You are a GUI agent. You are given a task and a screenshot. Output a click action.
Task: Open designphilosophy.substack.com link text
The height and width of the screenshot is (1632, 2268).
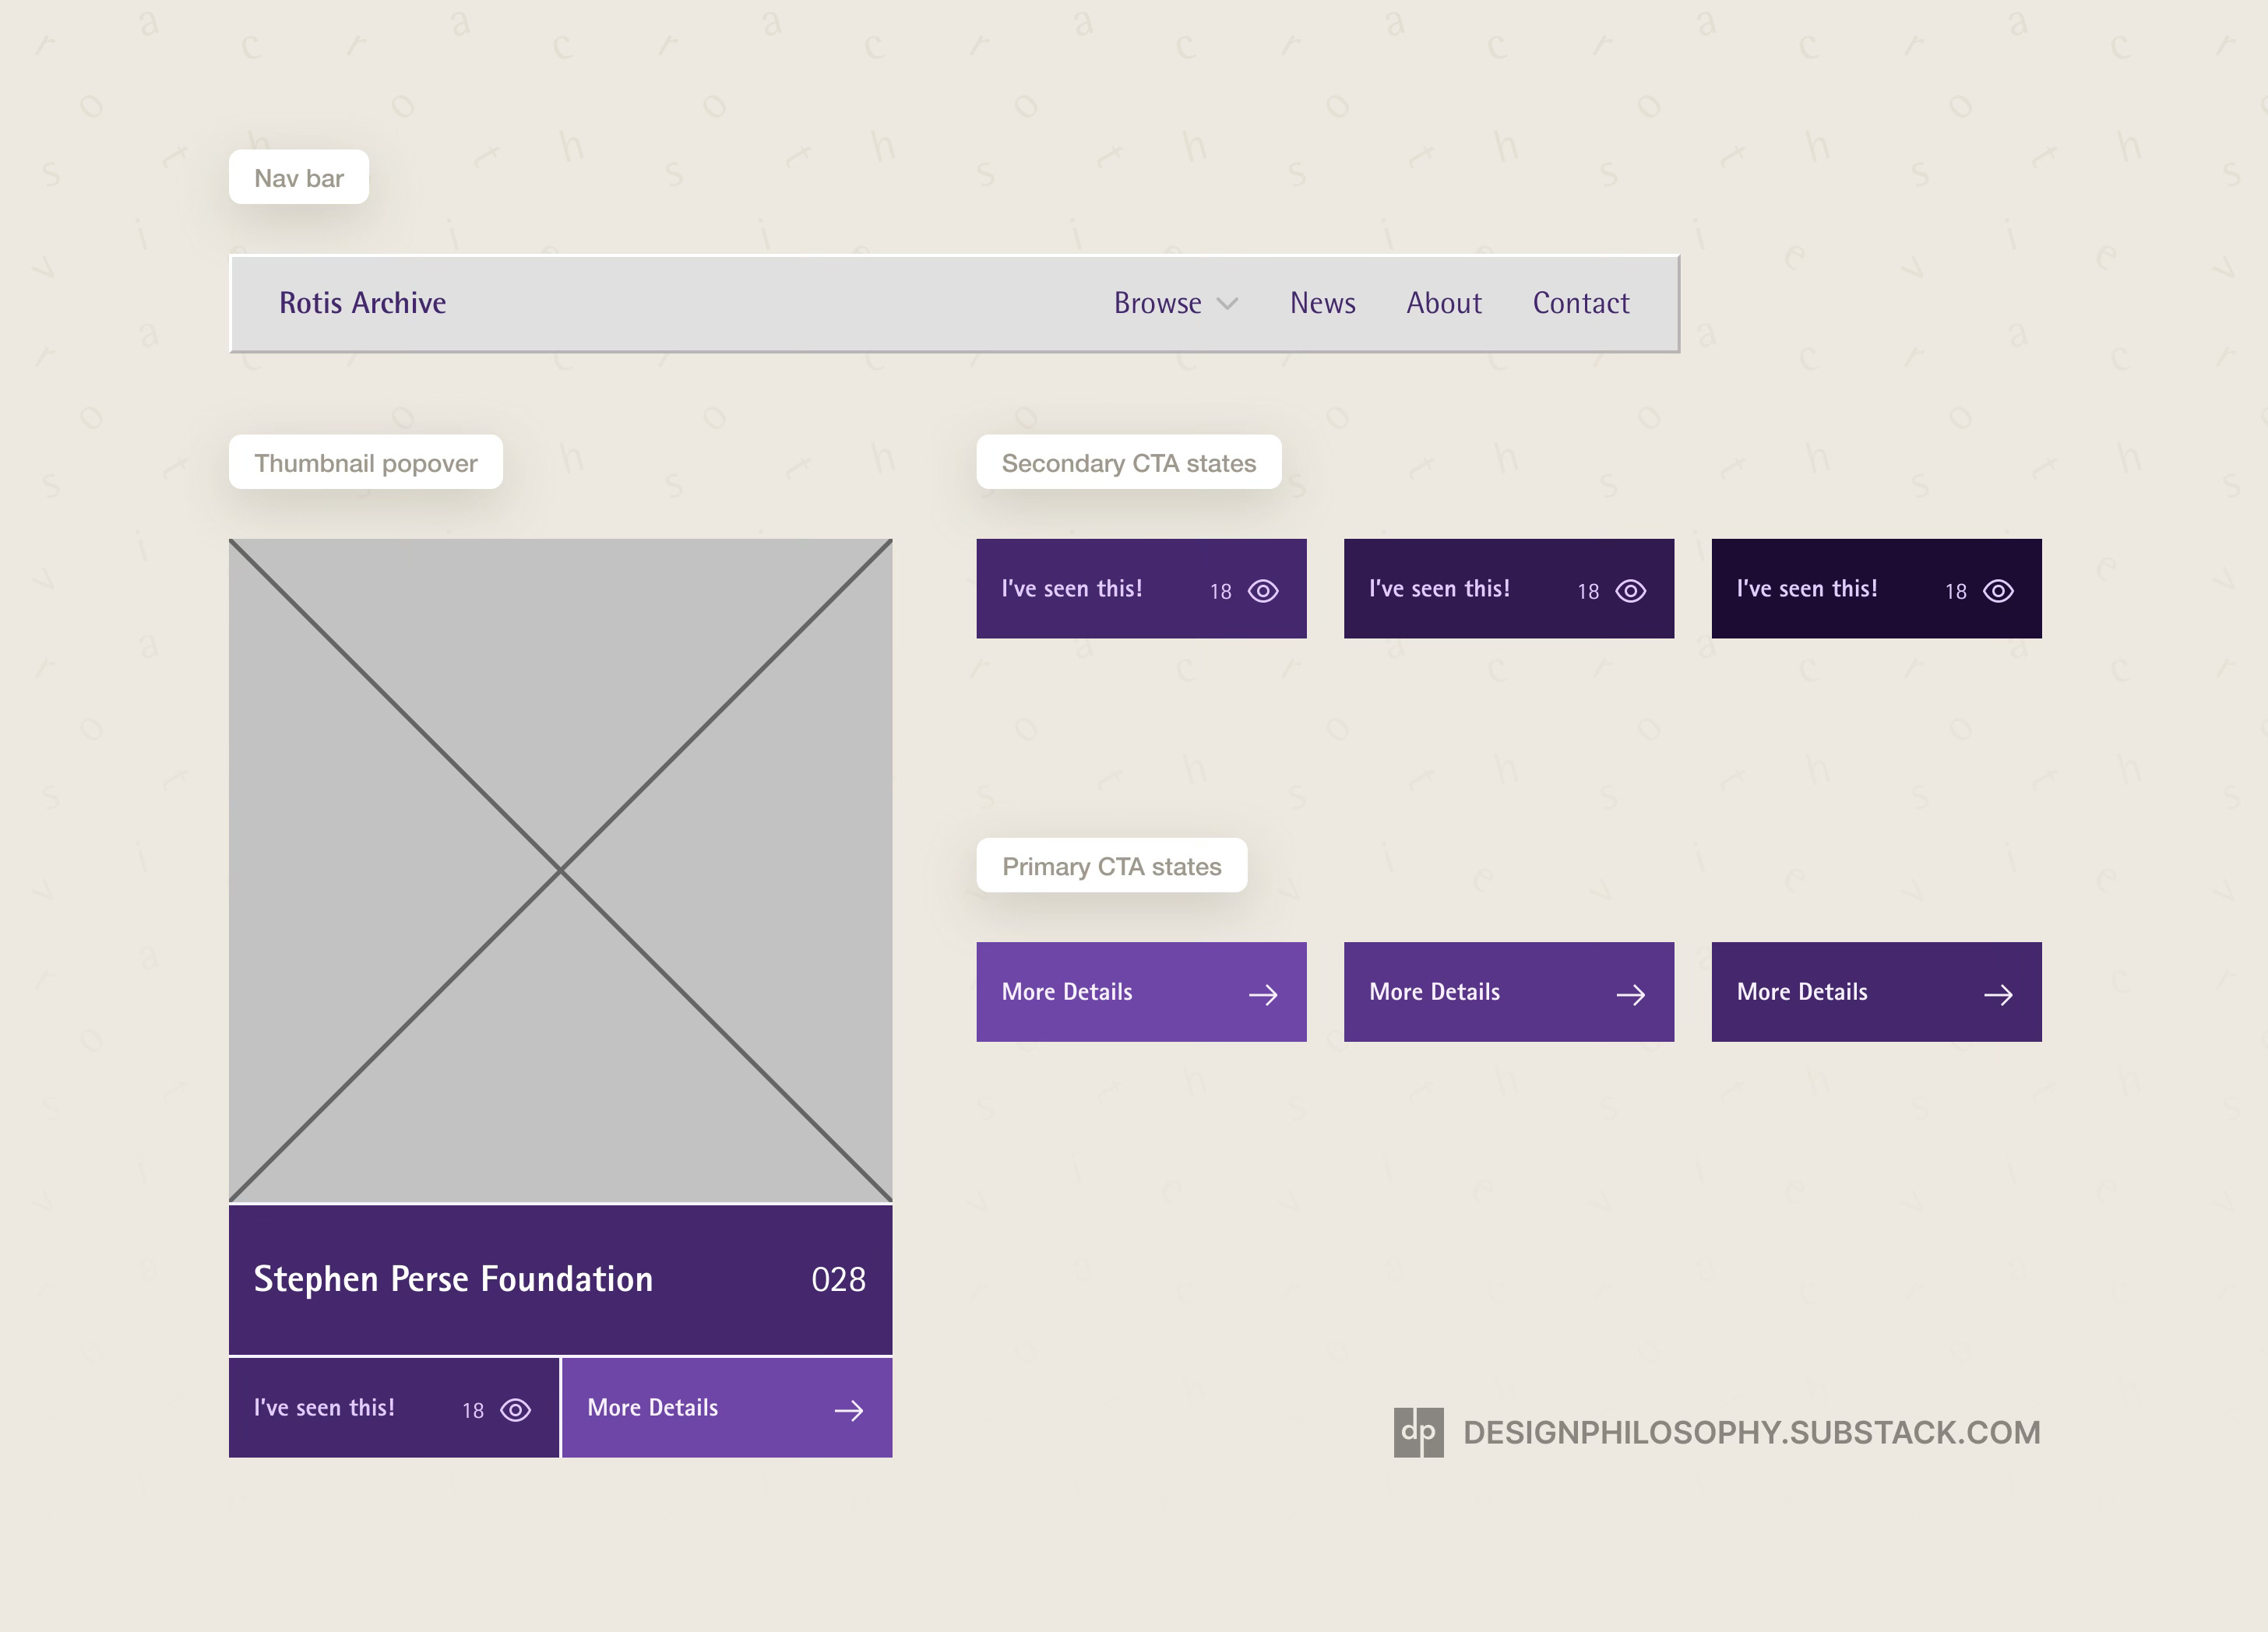coord(1751,1432)
